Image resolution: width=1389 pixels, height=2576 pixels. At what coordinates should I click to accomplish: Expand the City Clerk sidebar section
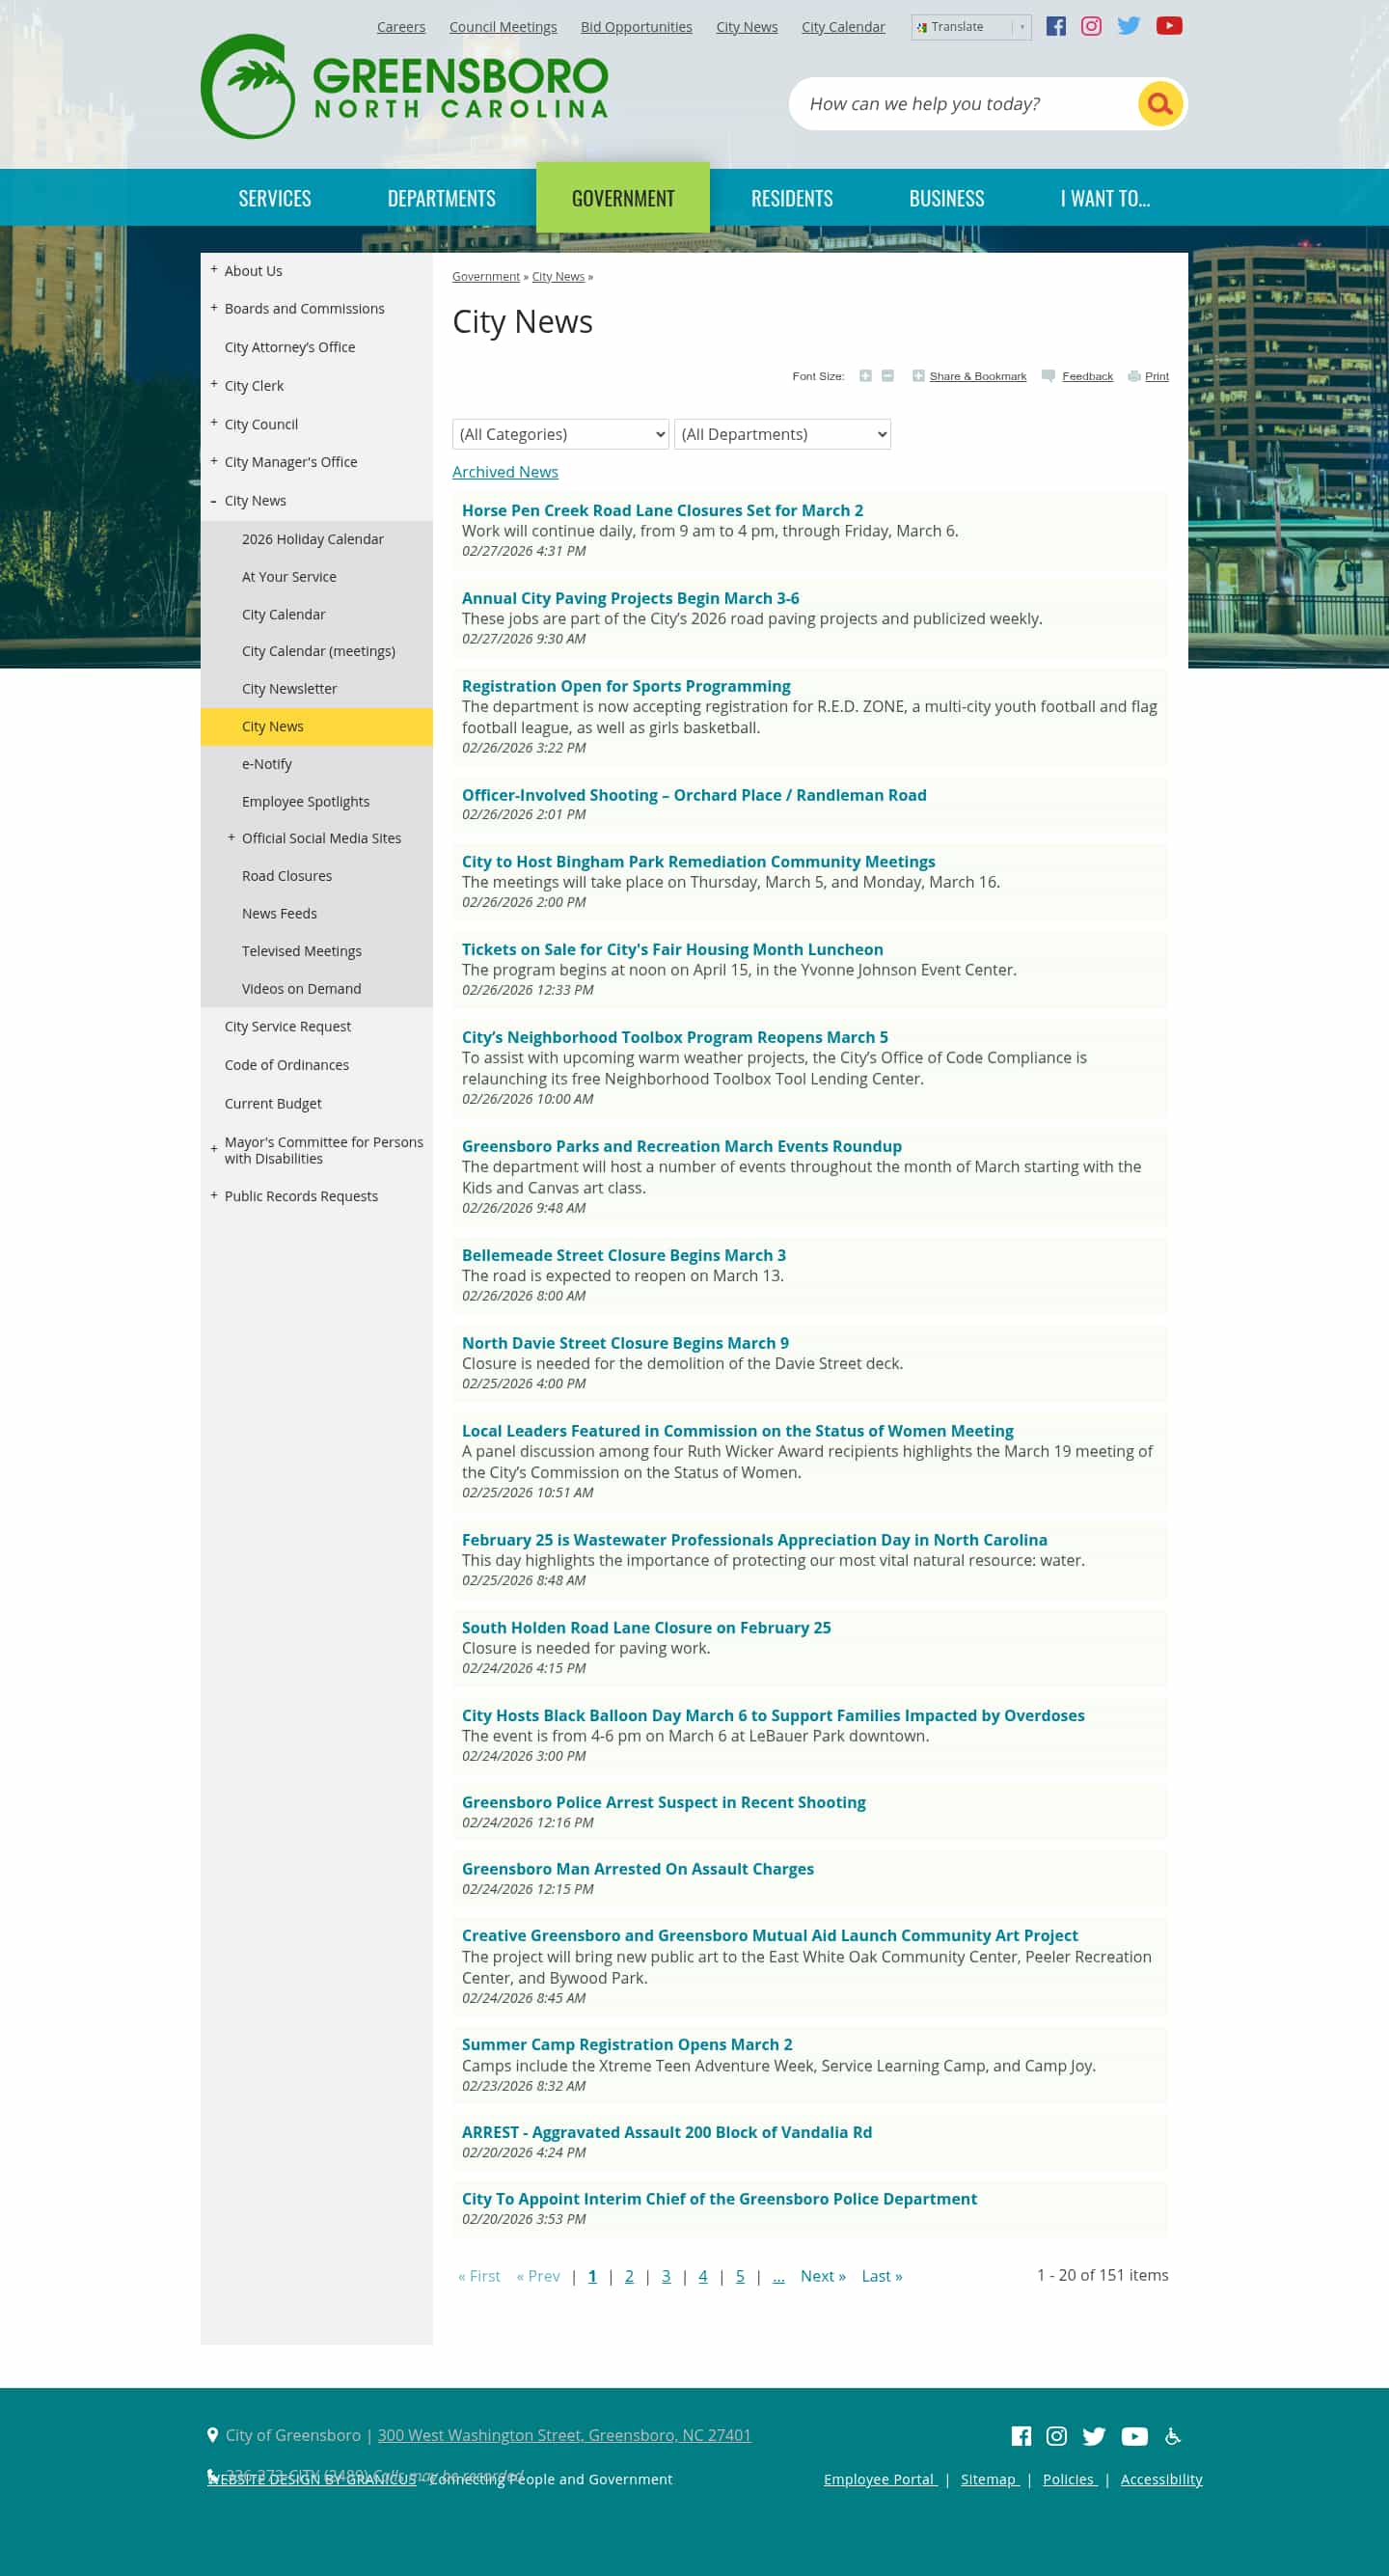214,385
